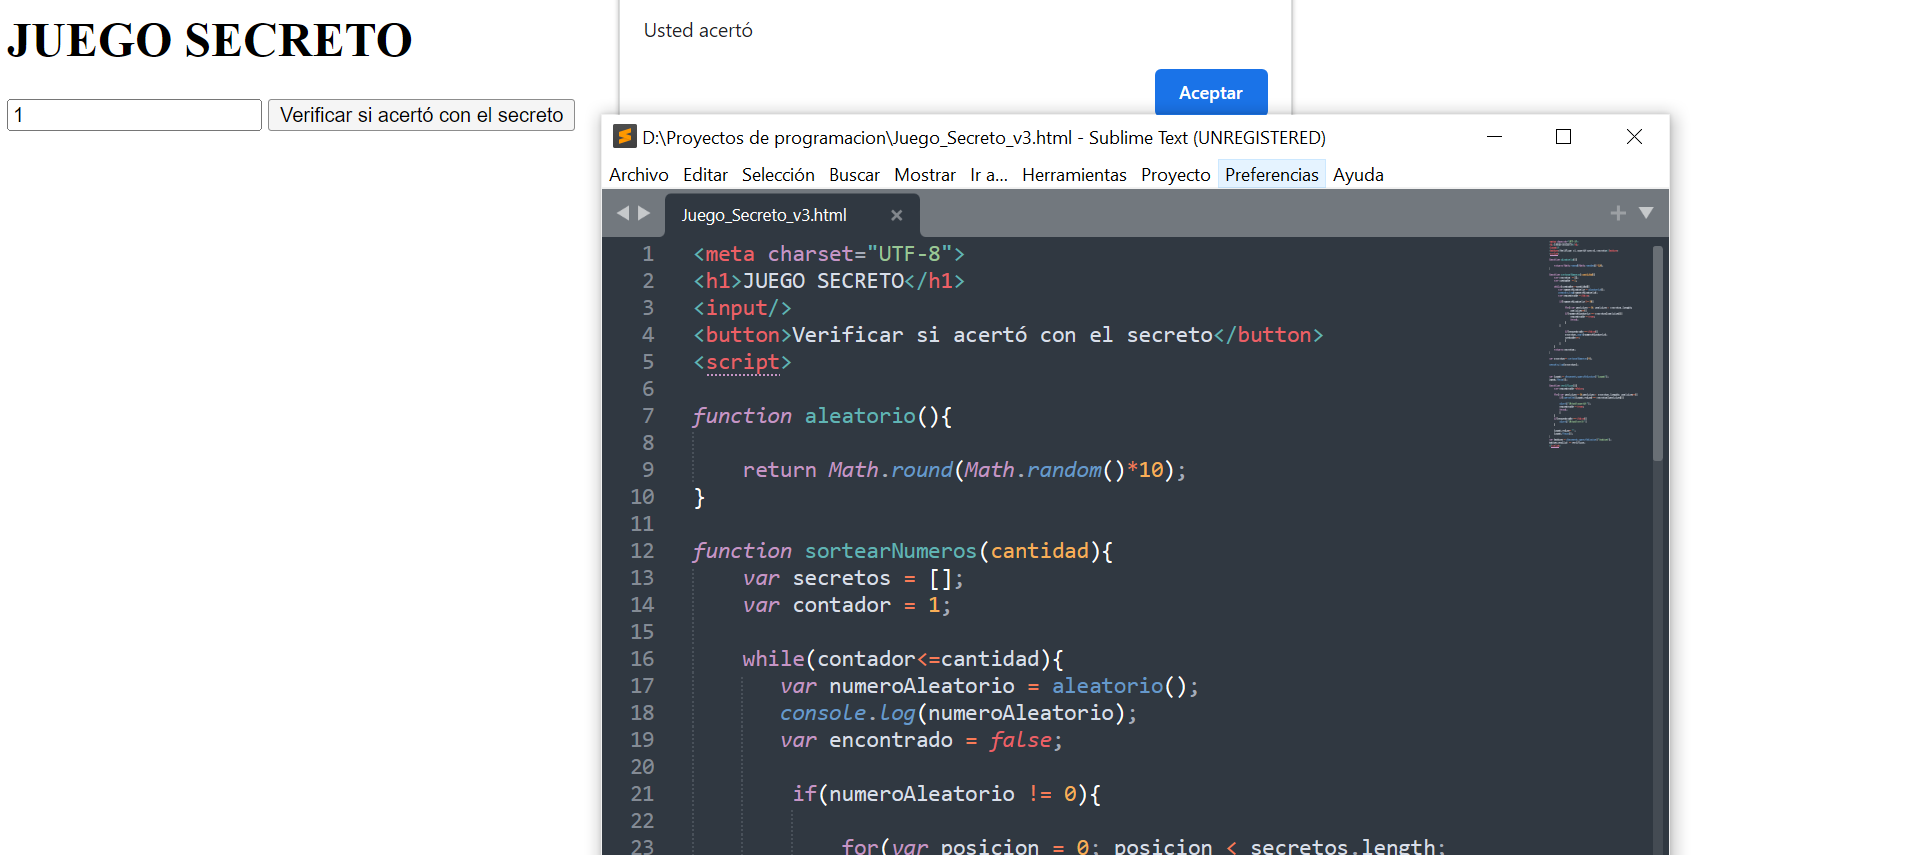
Task: Click the meta charset line of code
Action: pos(829,254)
